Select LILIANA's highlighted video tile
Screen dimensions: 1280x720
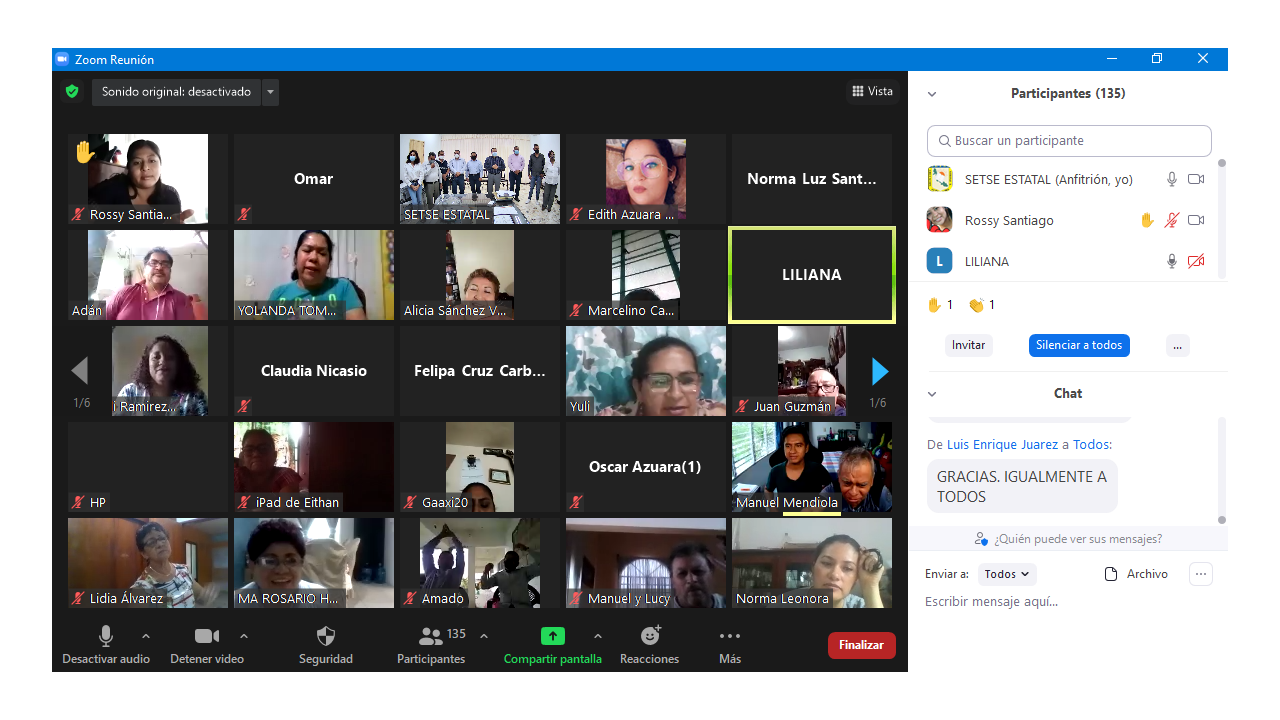point(812,275)
